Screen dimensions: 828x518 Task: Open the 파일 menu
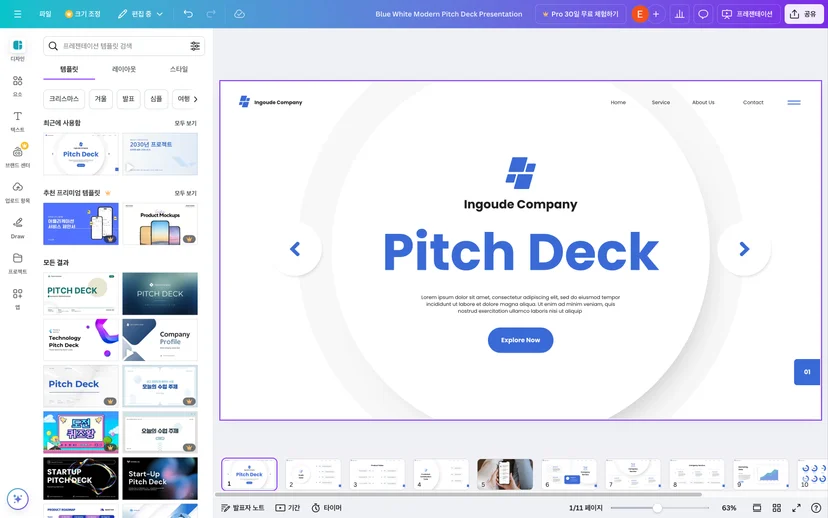pyautogui.click(x=45, y=14)
